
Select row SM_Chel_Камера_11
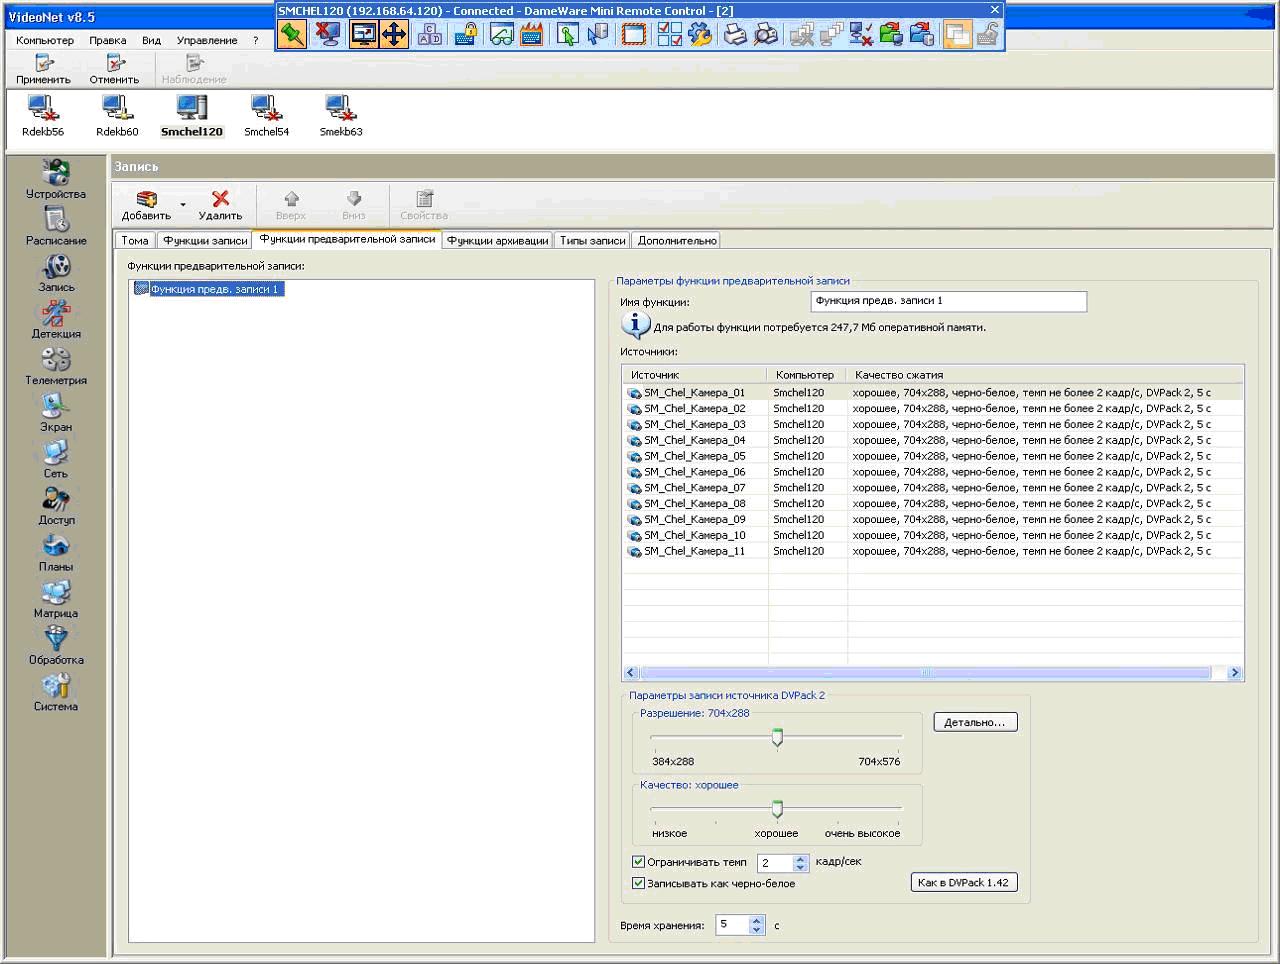tap(932, 551)
